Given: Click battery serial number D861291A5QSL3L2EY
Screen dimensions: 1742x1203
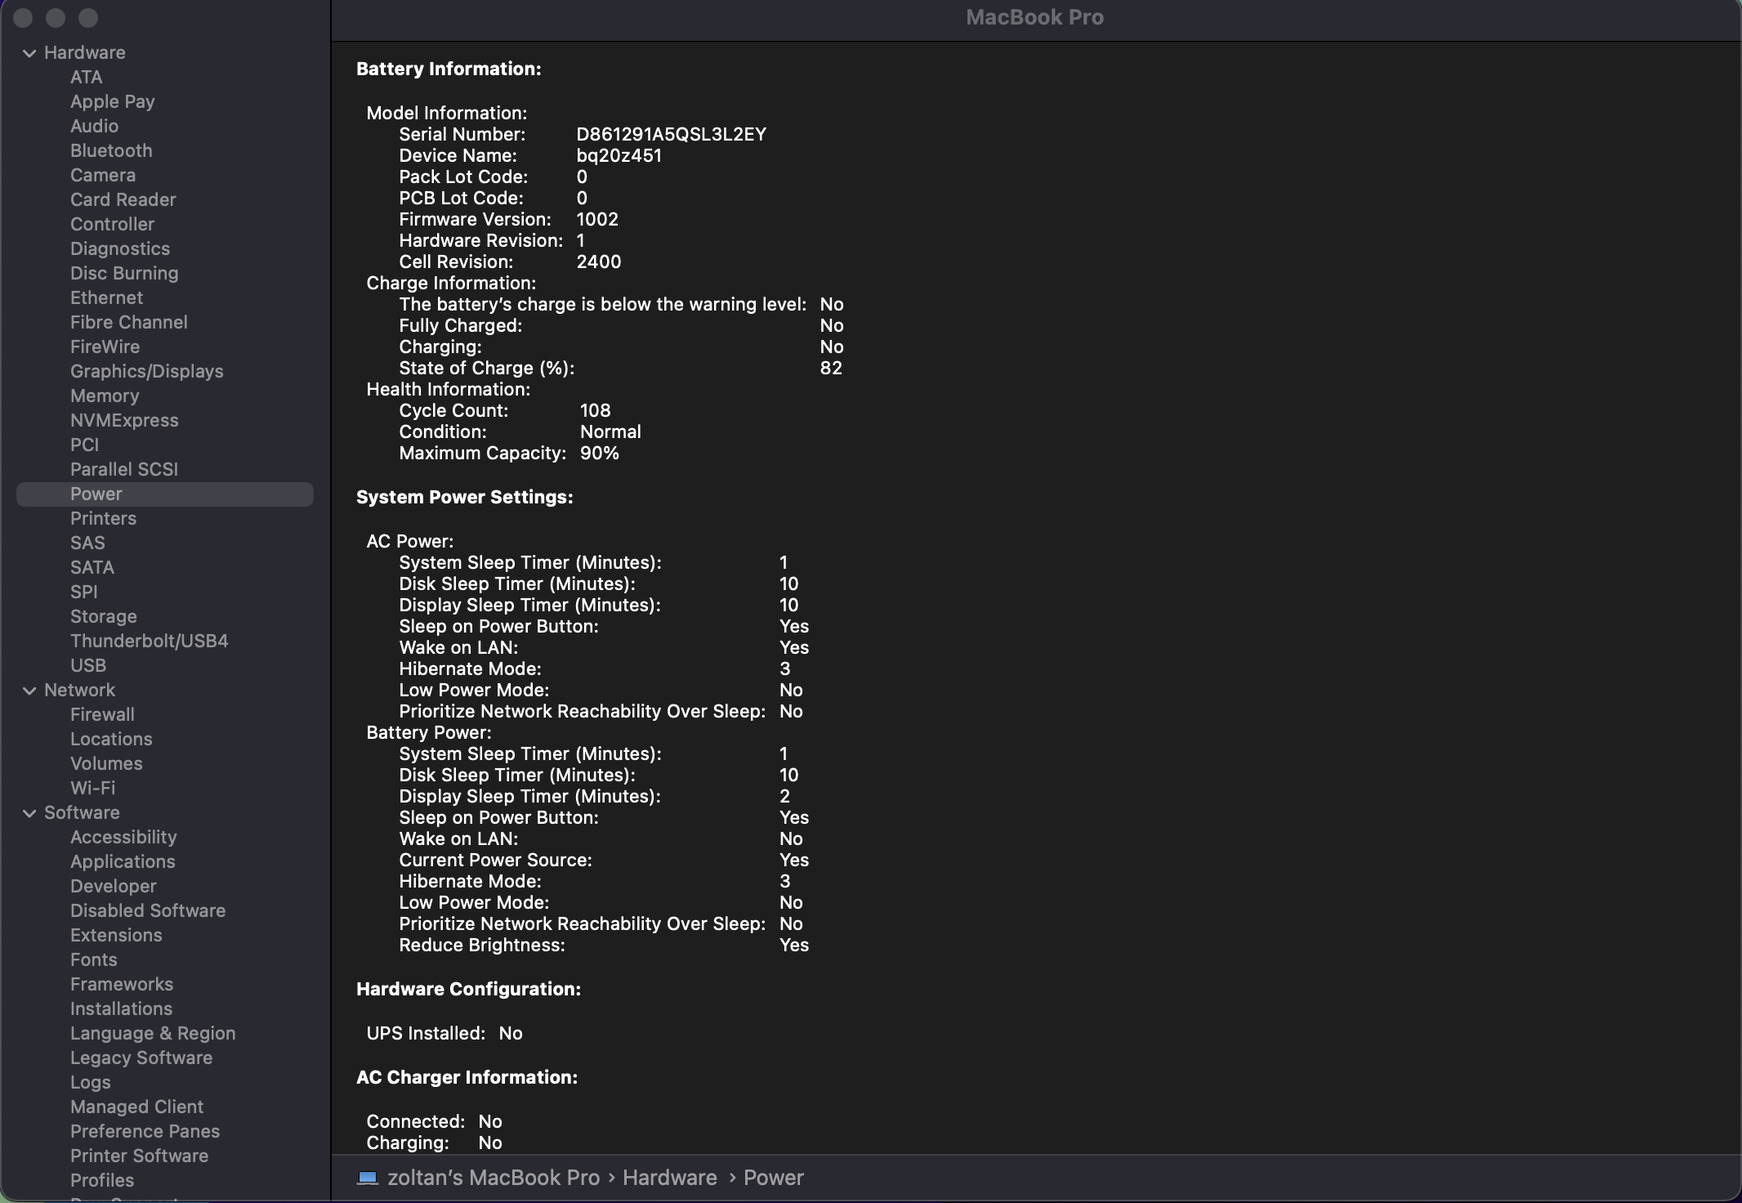Looking at the screenshot, I should click(671, 134).
